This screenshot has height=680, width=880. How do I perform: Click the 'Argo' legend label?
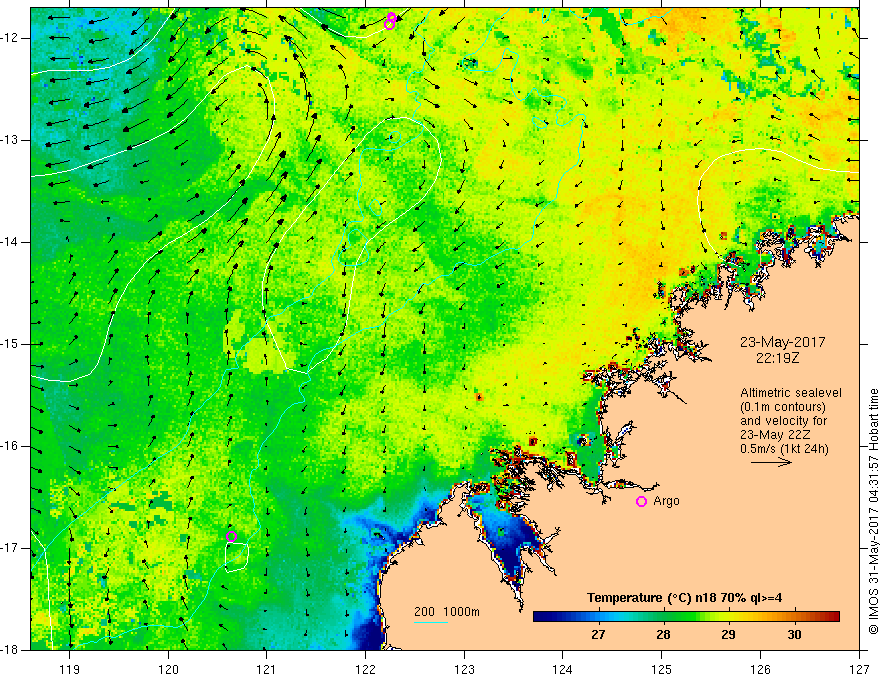(x=666, y=501)
